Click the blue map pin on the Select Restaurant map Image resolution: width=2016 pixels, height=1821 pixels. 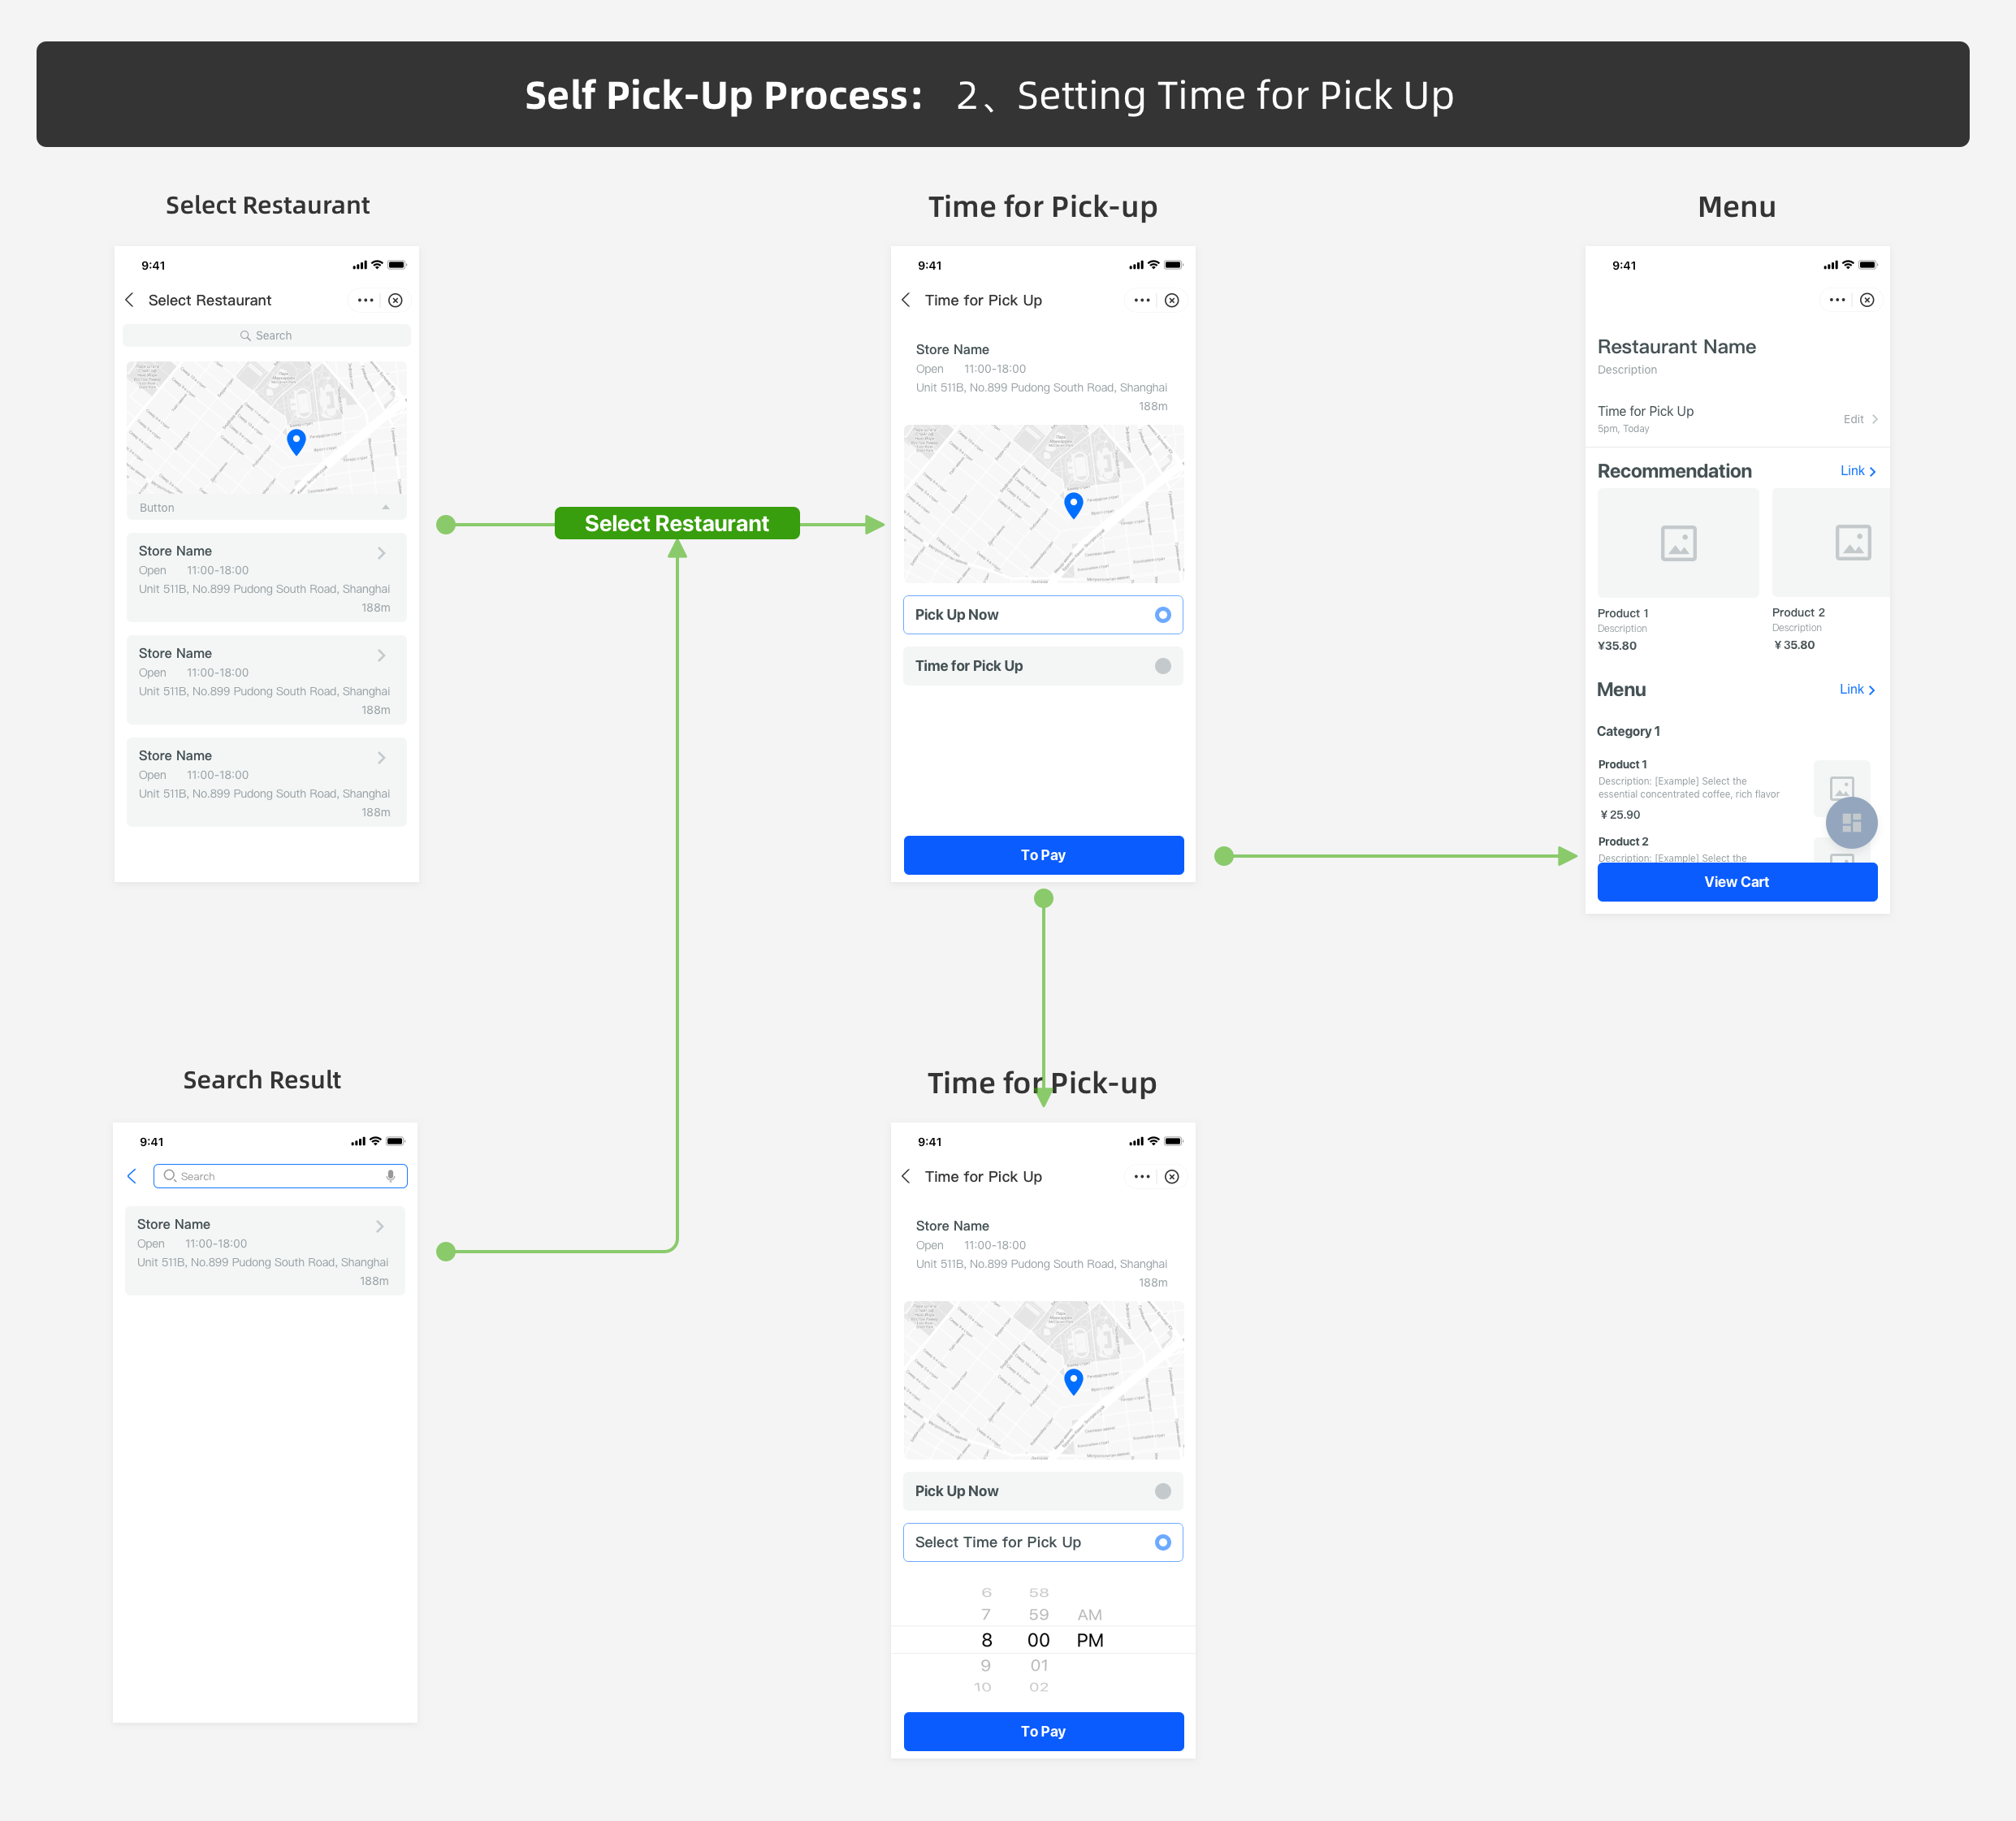click(x=296, y=441)
